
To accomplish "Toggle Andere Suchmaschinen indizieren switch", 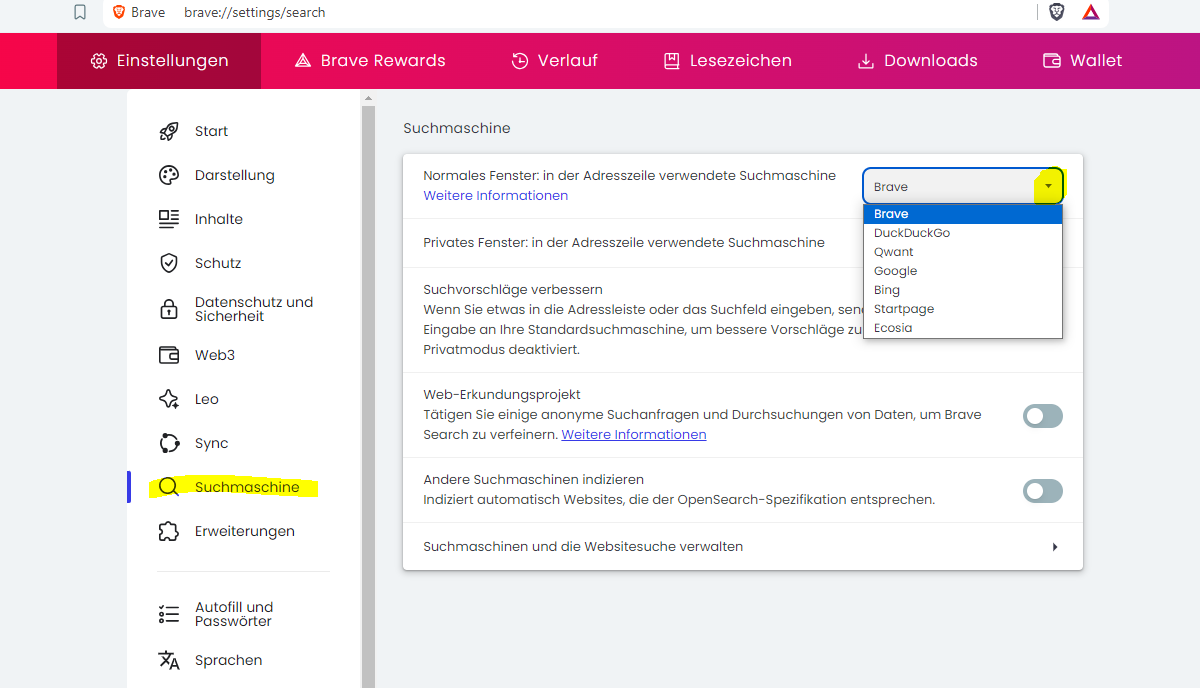I will coord(1043,491).
